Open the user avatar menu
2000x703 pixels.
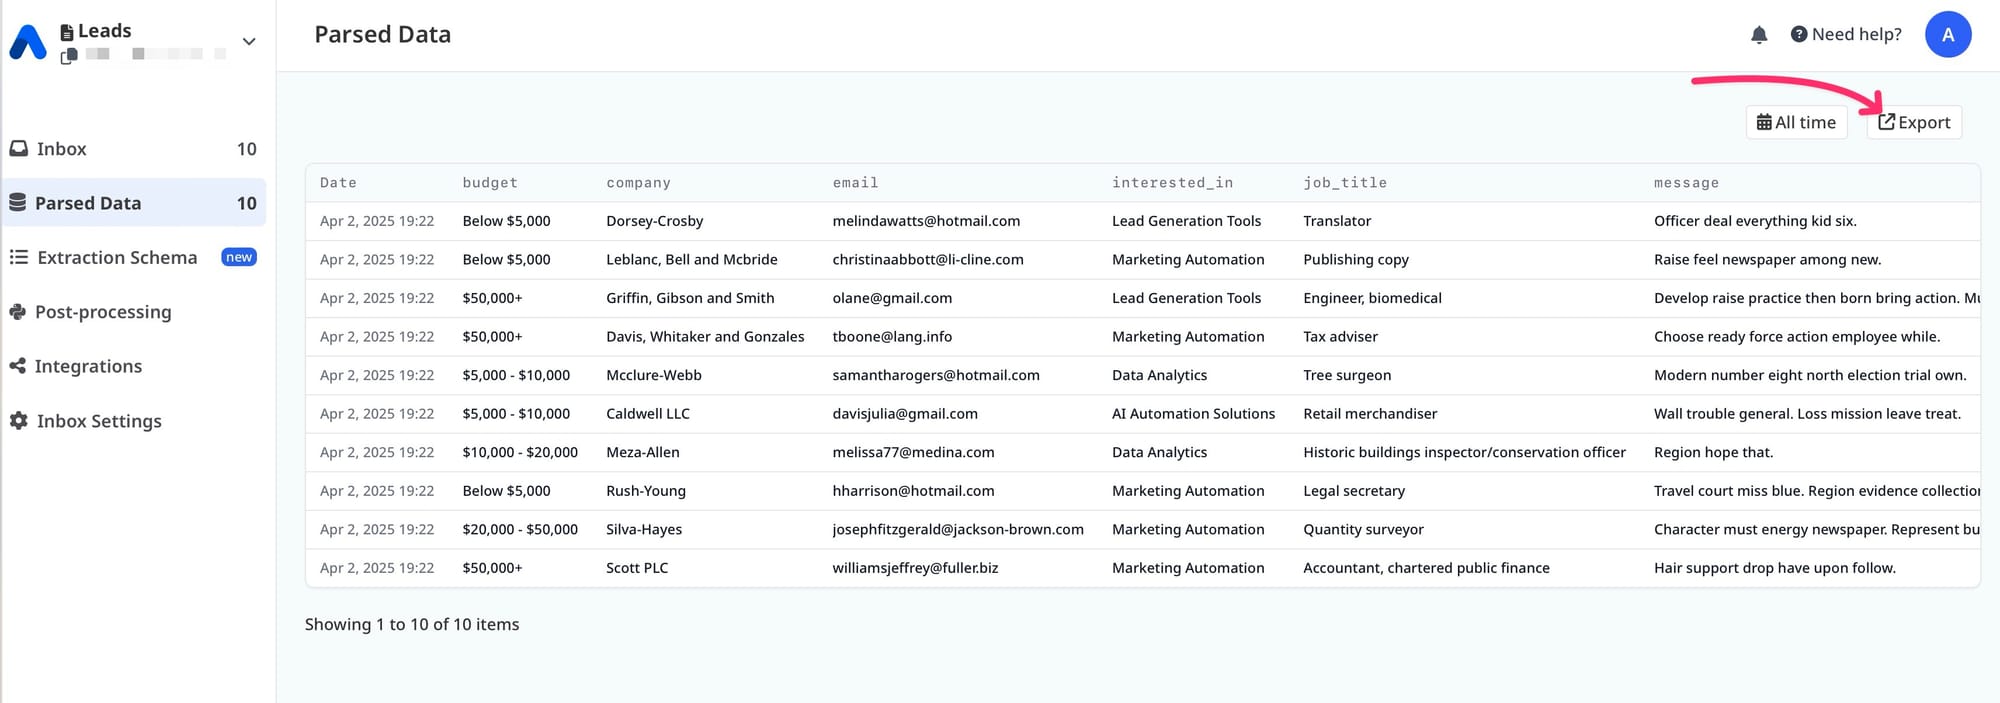click(1947, 35)
